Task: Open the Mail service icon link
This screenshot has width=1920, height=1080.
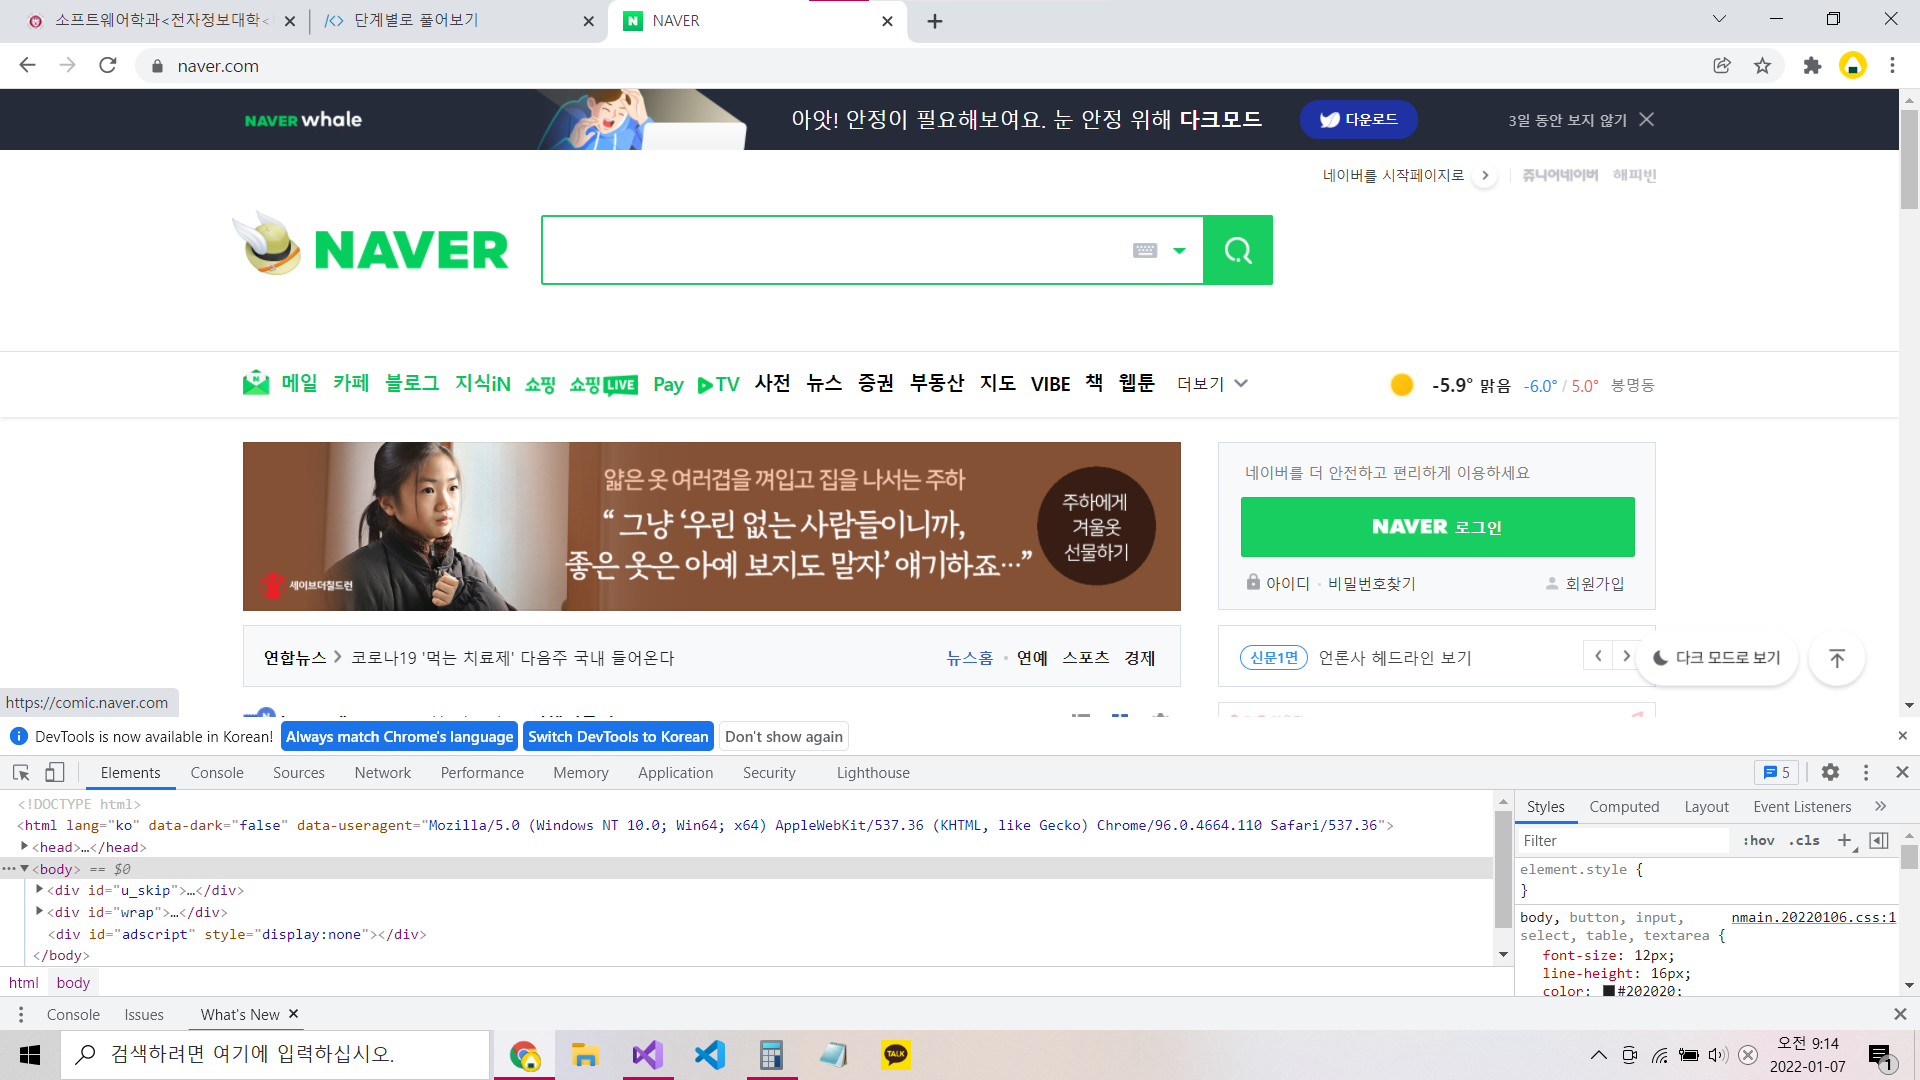Action: coord(256,383)
